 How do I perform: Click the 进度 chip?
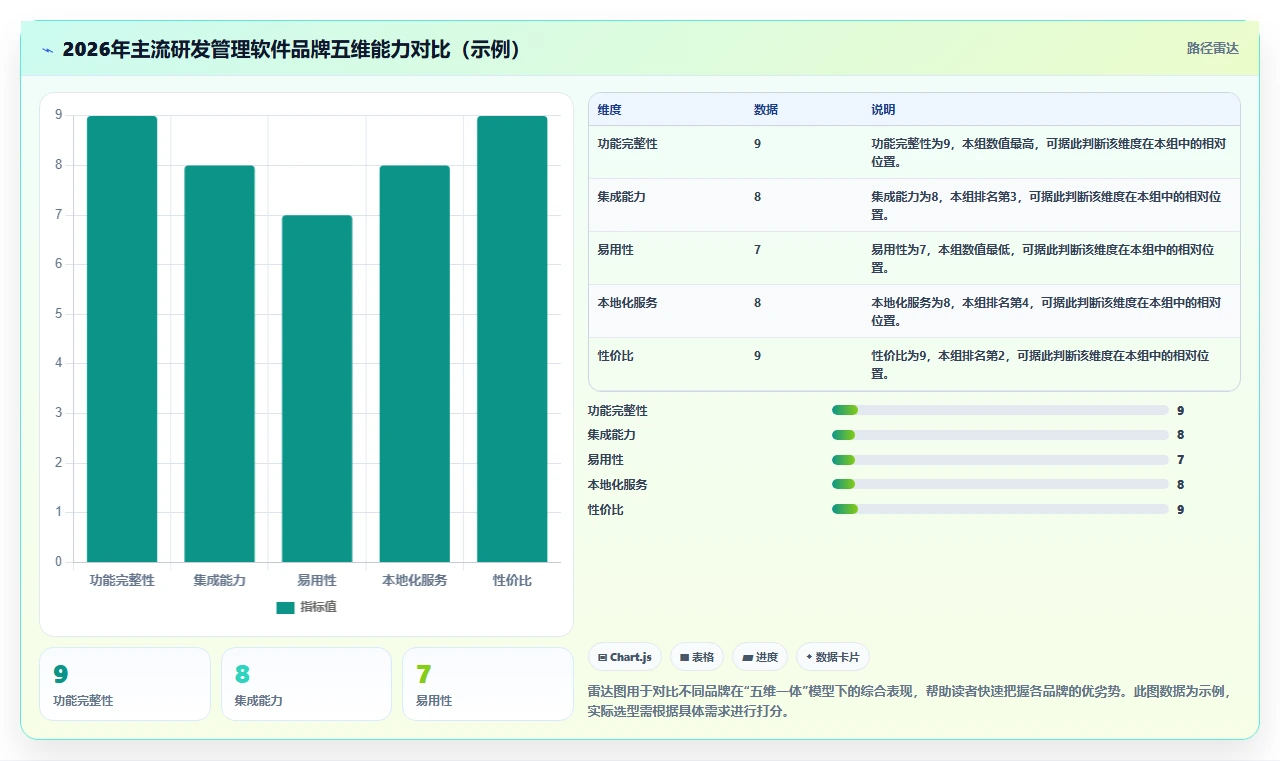(x=760, y=657)
